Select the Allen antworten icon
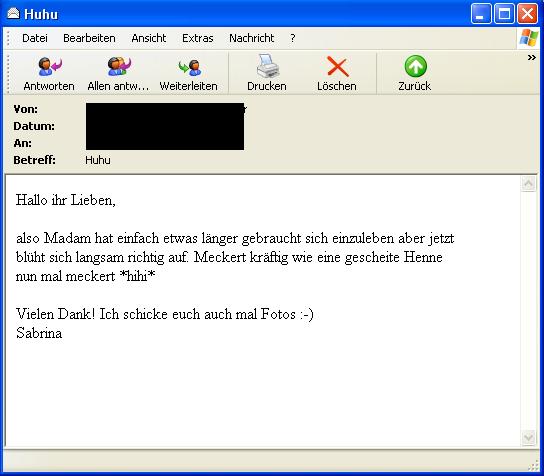The image size is (544, 476). 119,67
